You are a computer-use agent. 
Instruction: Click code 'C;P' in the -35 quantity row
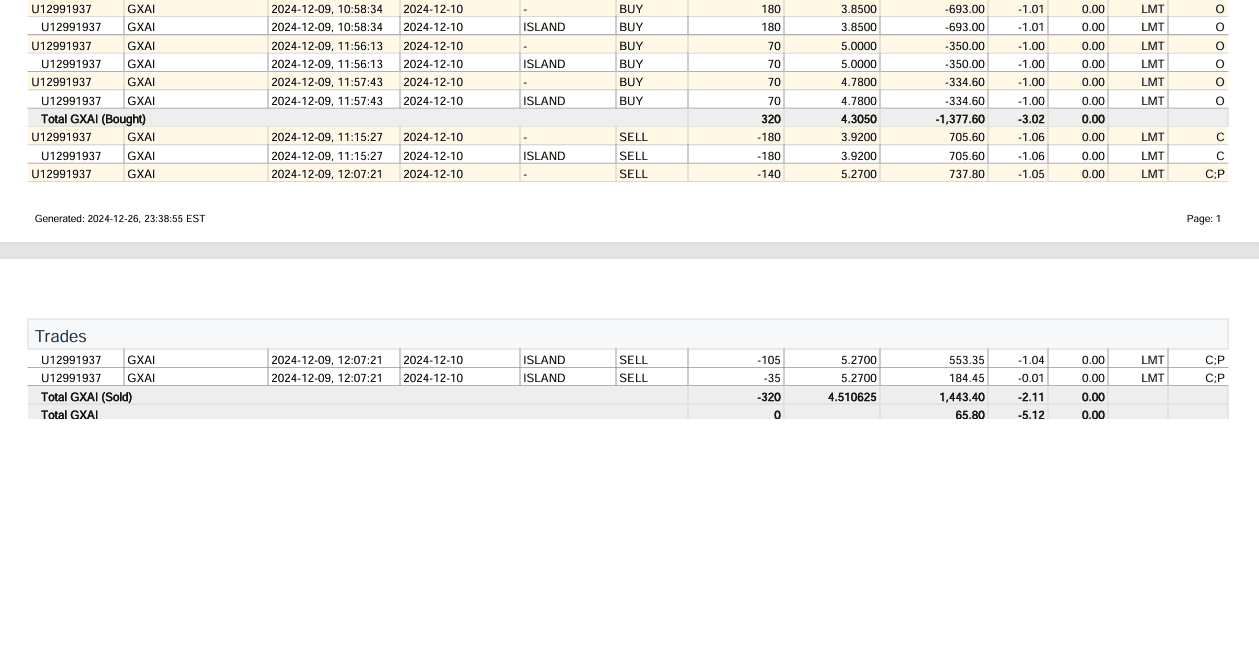1215,378
